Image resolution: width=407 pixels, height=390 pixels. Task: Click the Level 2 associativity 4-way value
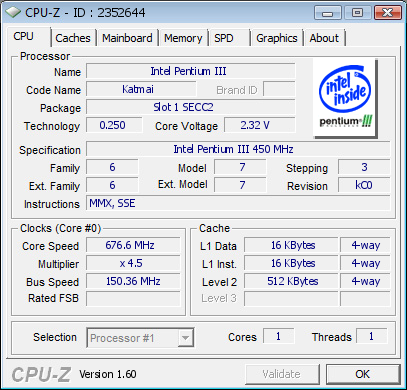tap(365, 281)
